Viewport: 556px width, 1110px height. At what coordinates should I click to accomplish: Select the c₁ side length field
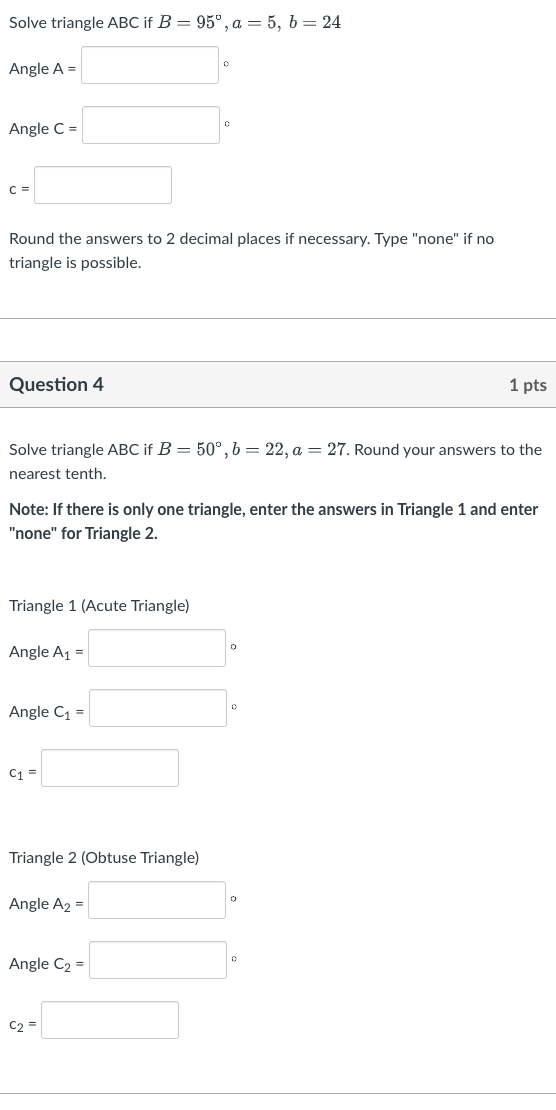[110, 768]
